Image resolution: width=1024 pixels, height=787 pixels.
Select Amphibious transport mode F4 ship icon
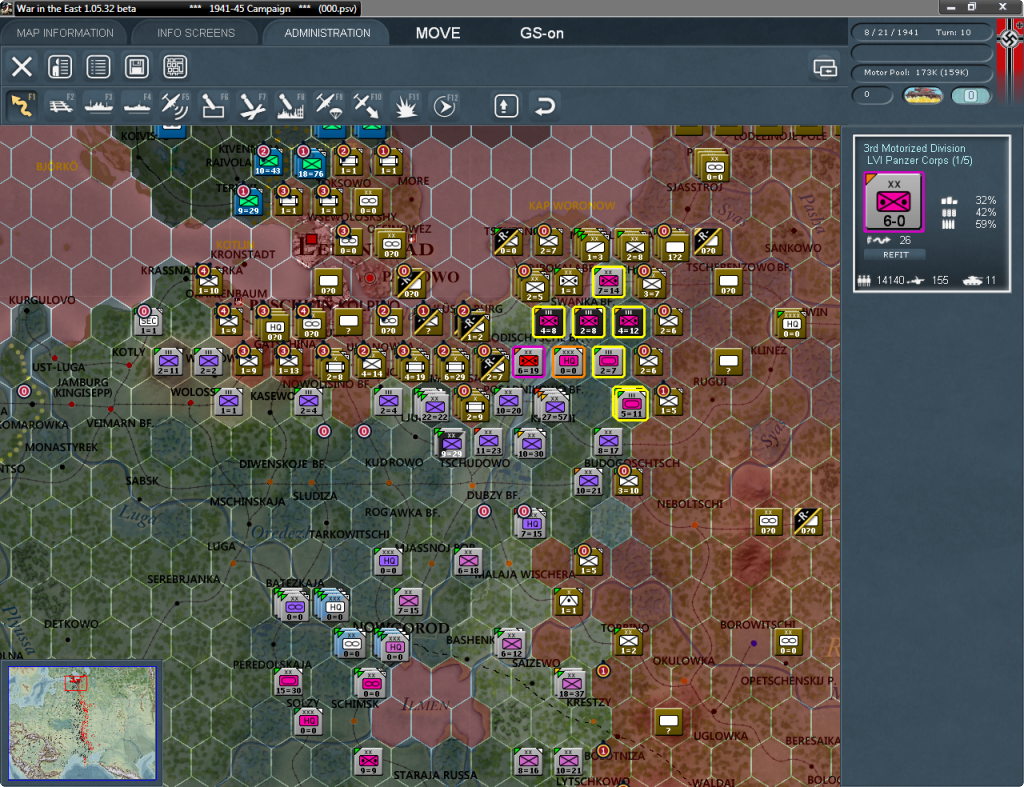[x=137, y=106]
